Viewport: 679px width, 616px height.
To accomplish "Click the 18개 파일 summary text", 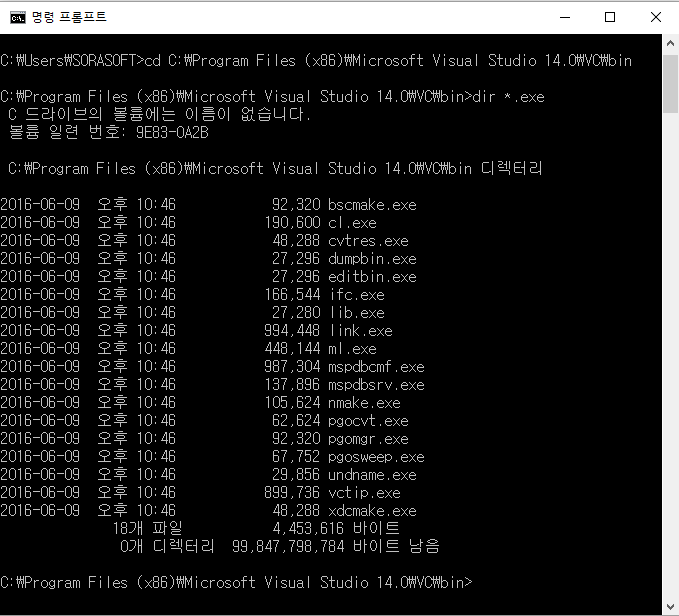I will (148, 529).
